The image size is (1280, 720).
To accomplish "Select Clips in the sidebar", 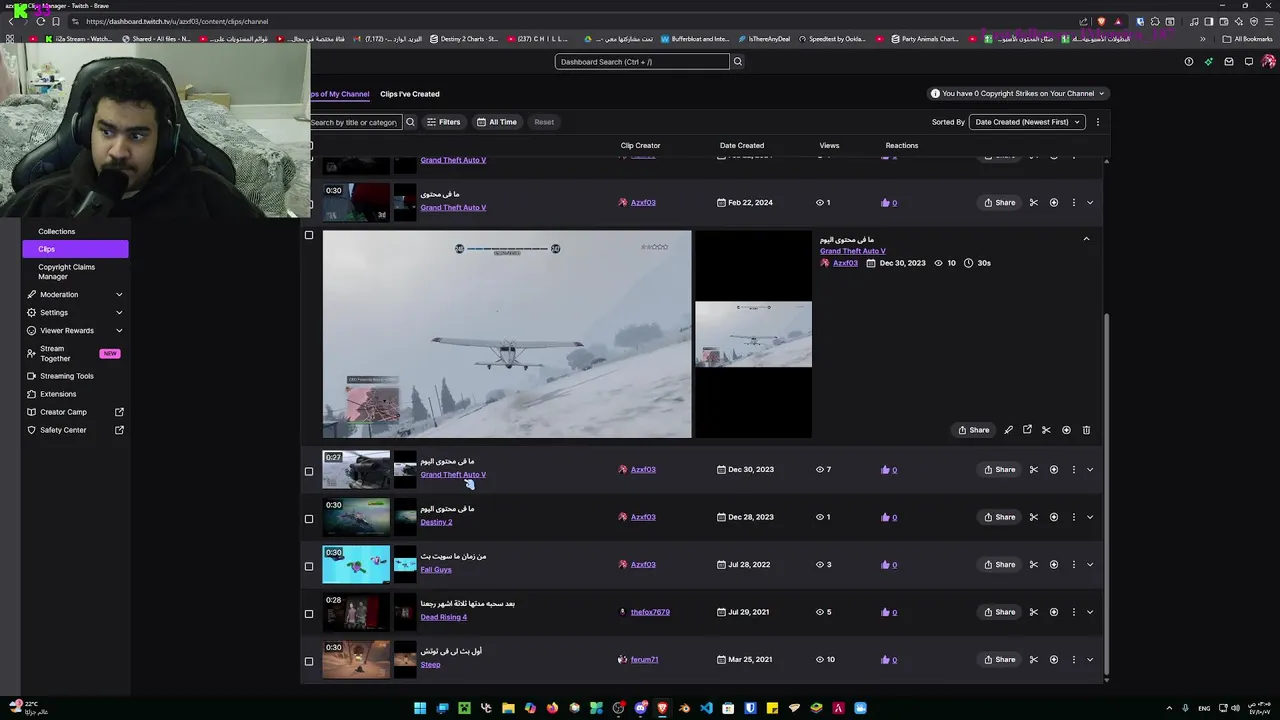I will [x=75, y=249].
